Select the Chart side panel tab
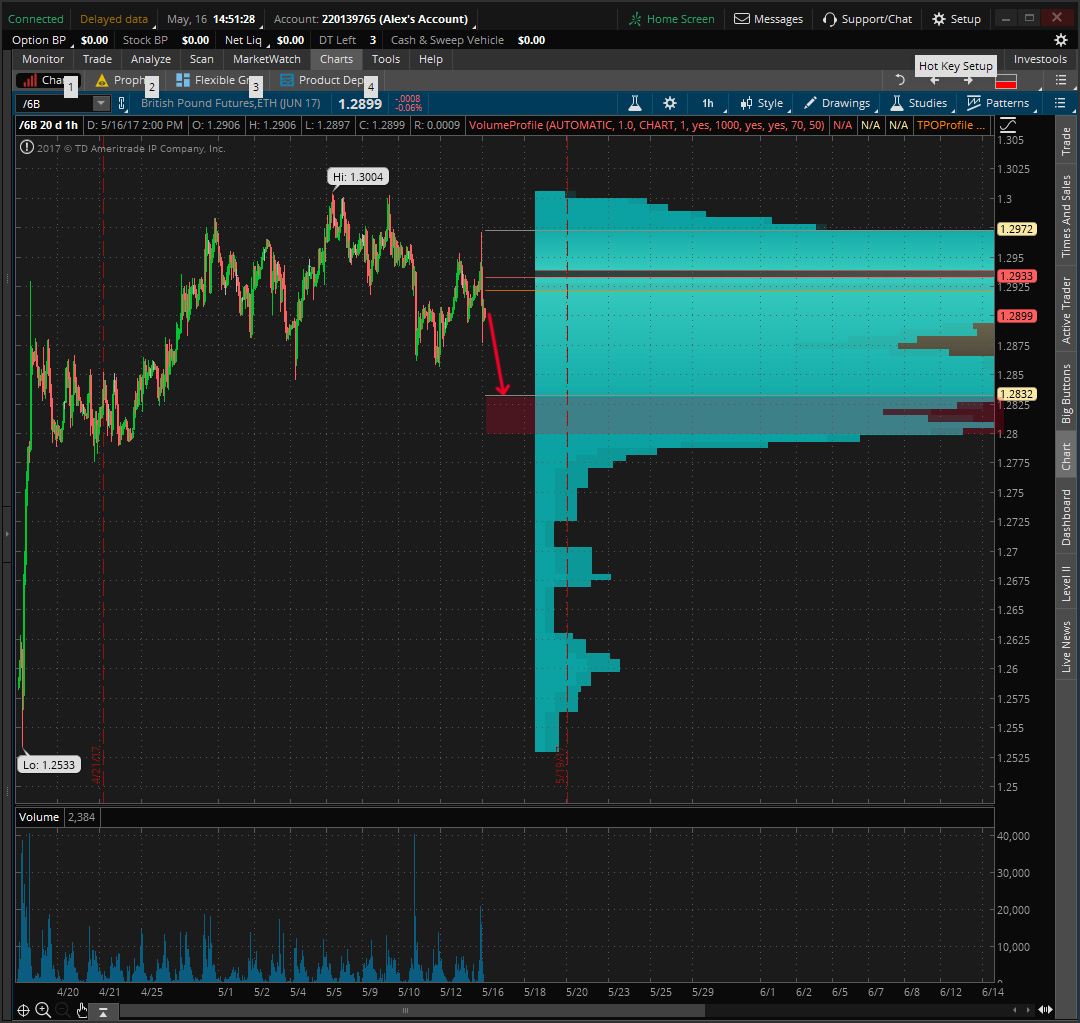 pos(1066,456)
